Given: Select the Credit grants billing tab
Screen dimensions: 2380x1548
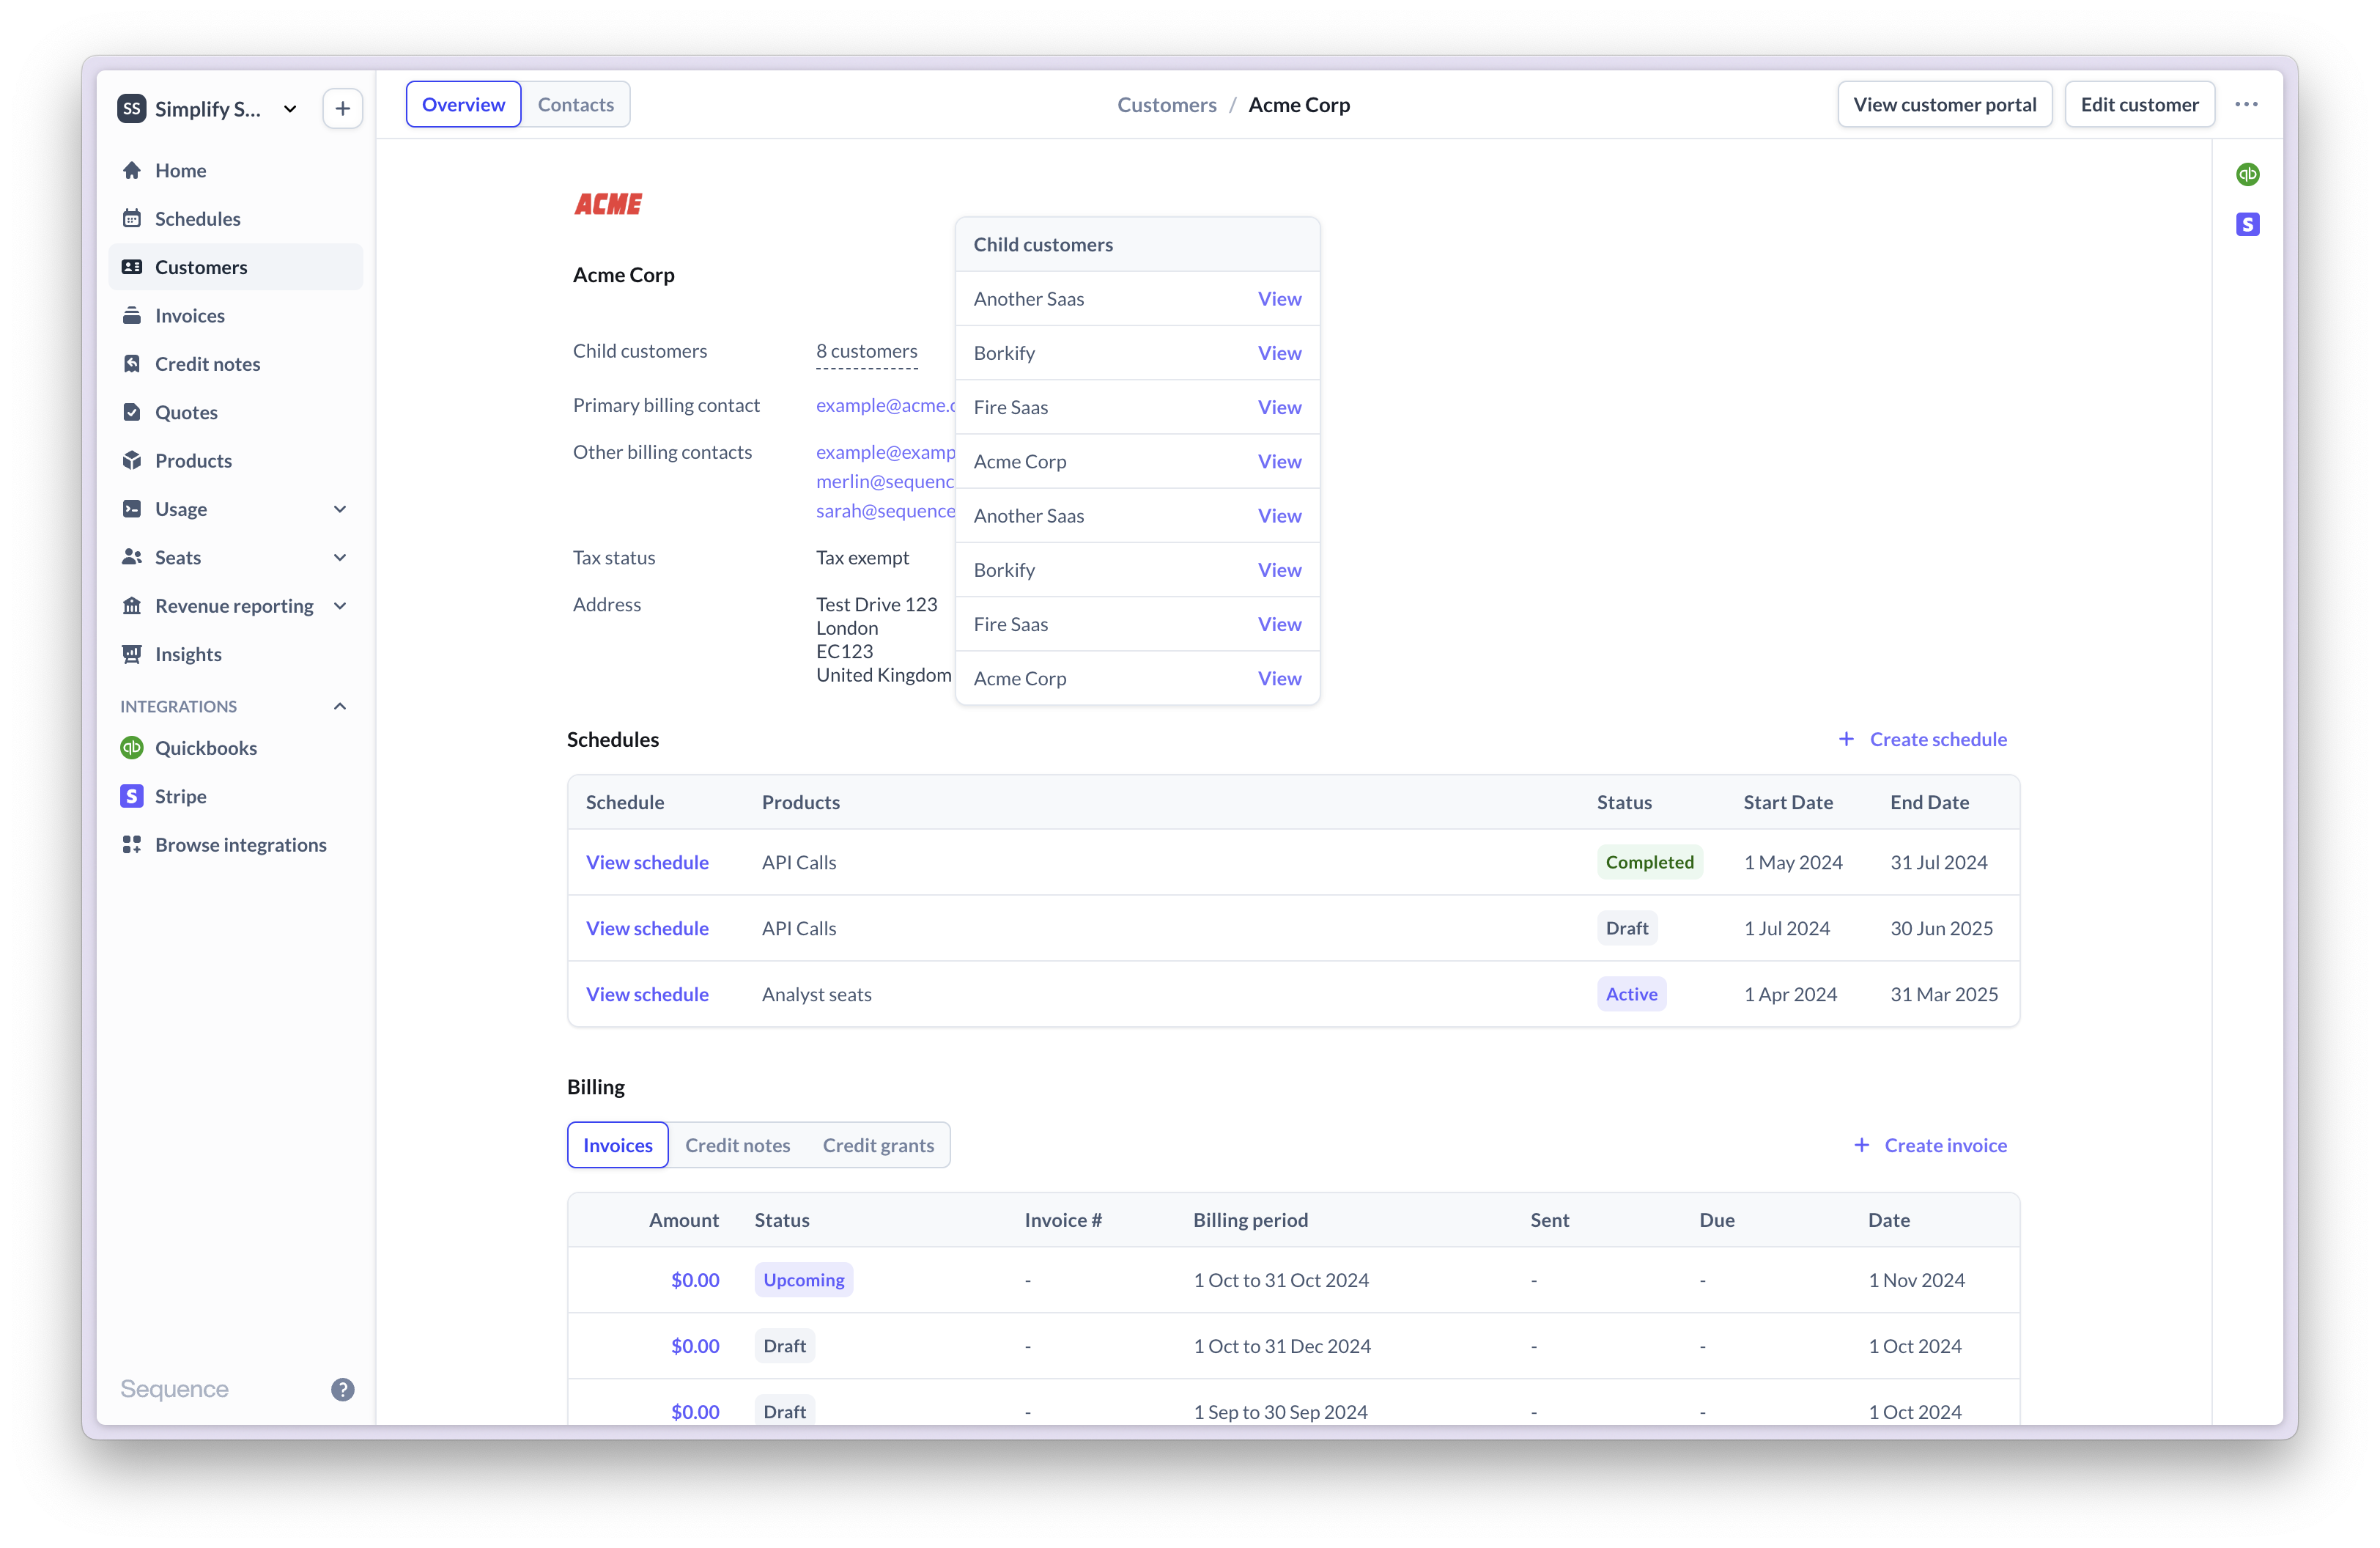Looking at the screenshot, I should 878,1145.
